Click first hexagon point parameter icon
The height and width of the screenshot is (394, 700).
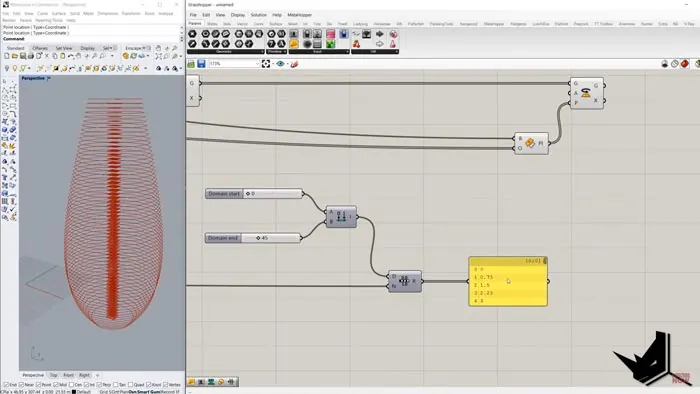pyautogui.click(x=192, y=34)
